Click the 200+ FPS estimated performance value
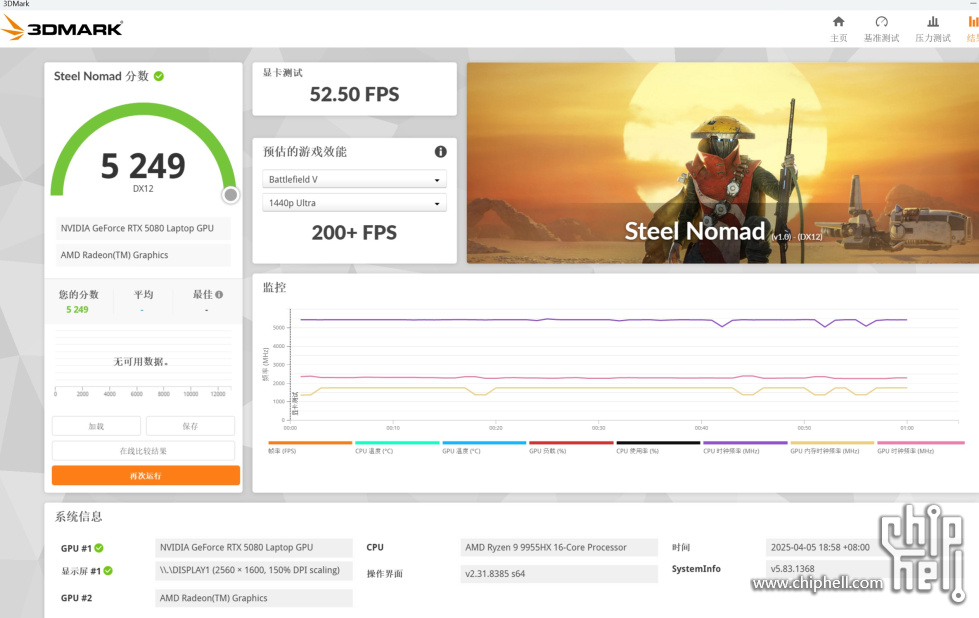The height and width of the screenshot is (618, 979). 354,233
